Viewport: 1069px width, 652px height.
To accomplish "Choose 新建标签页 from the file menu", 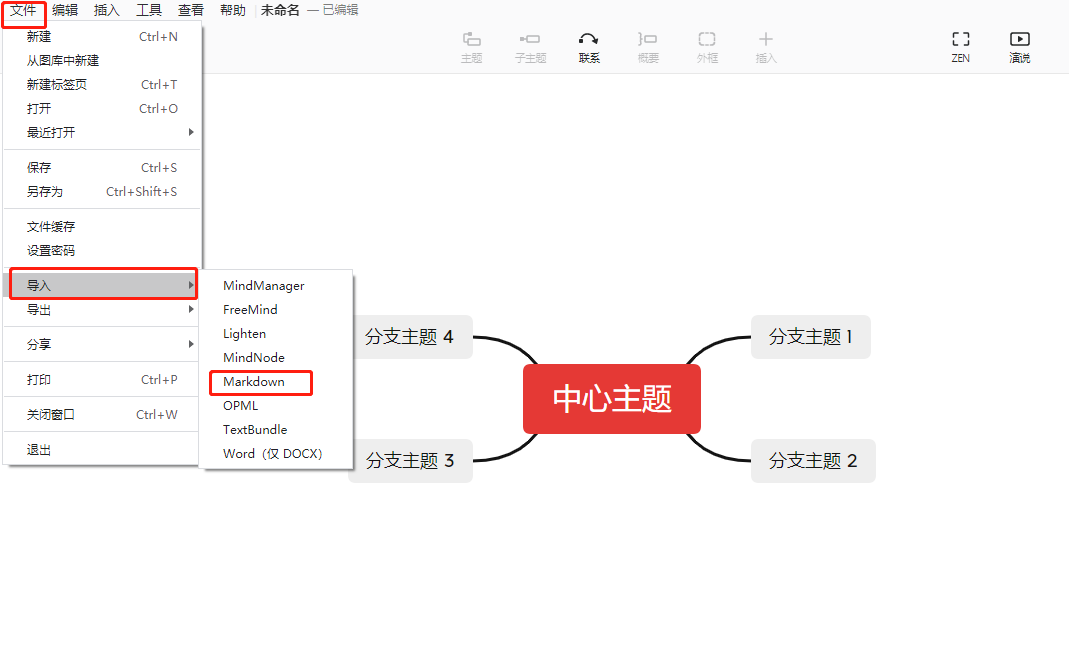I will [x=57, y=84].
